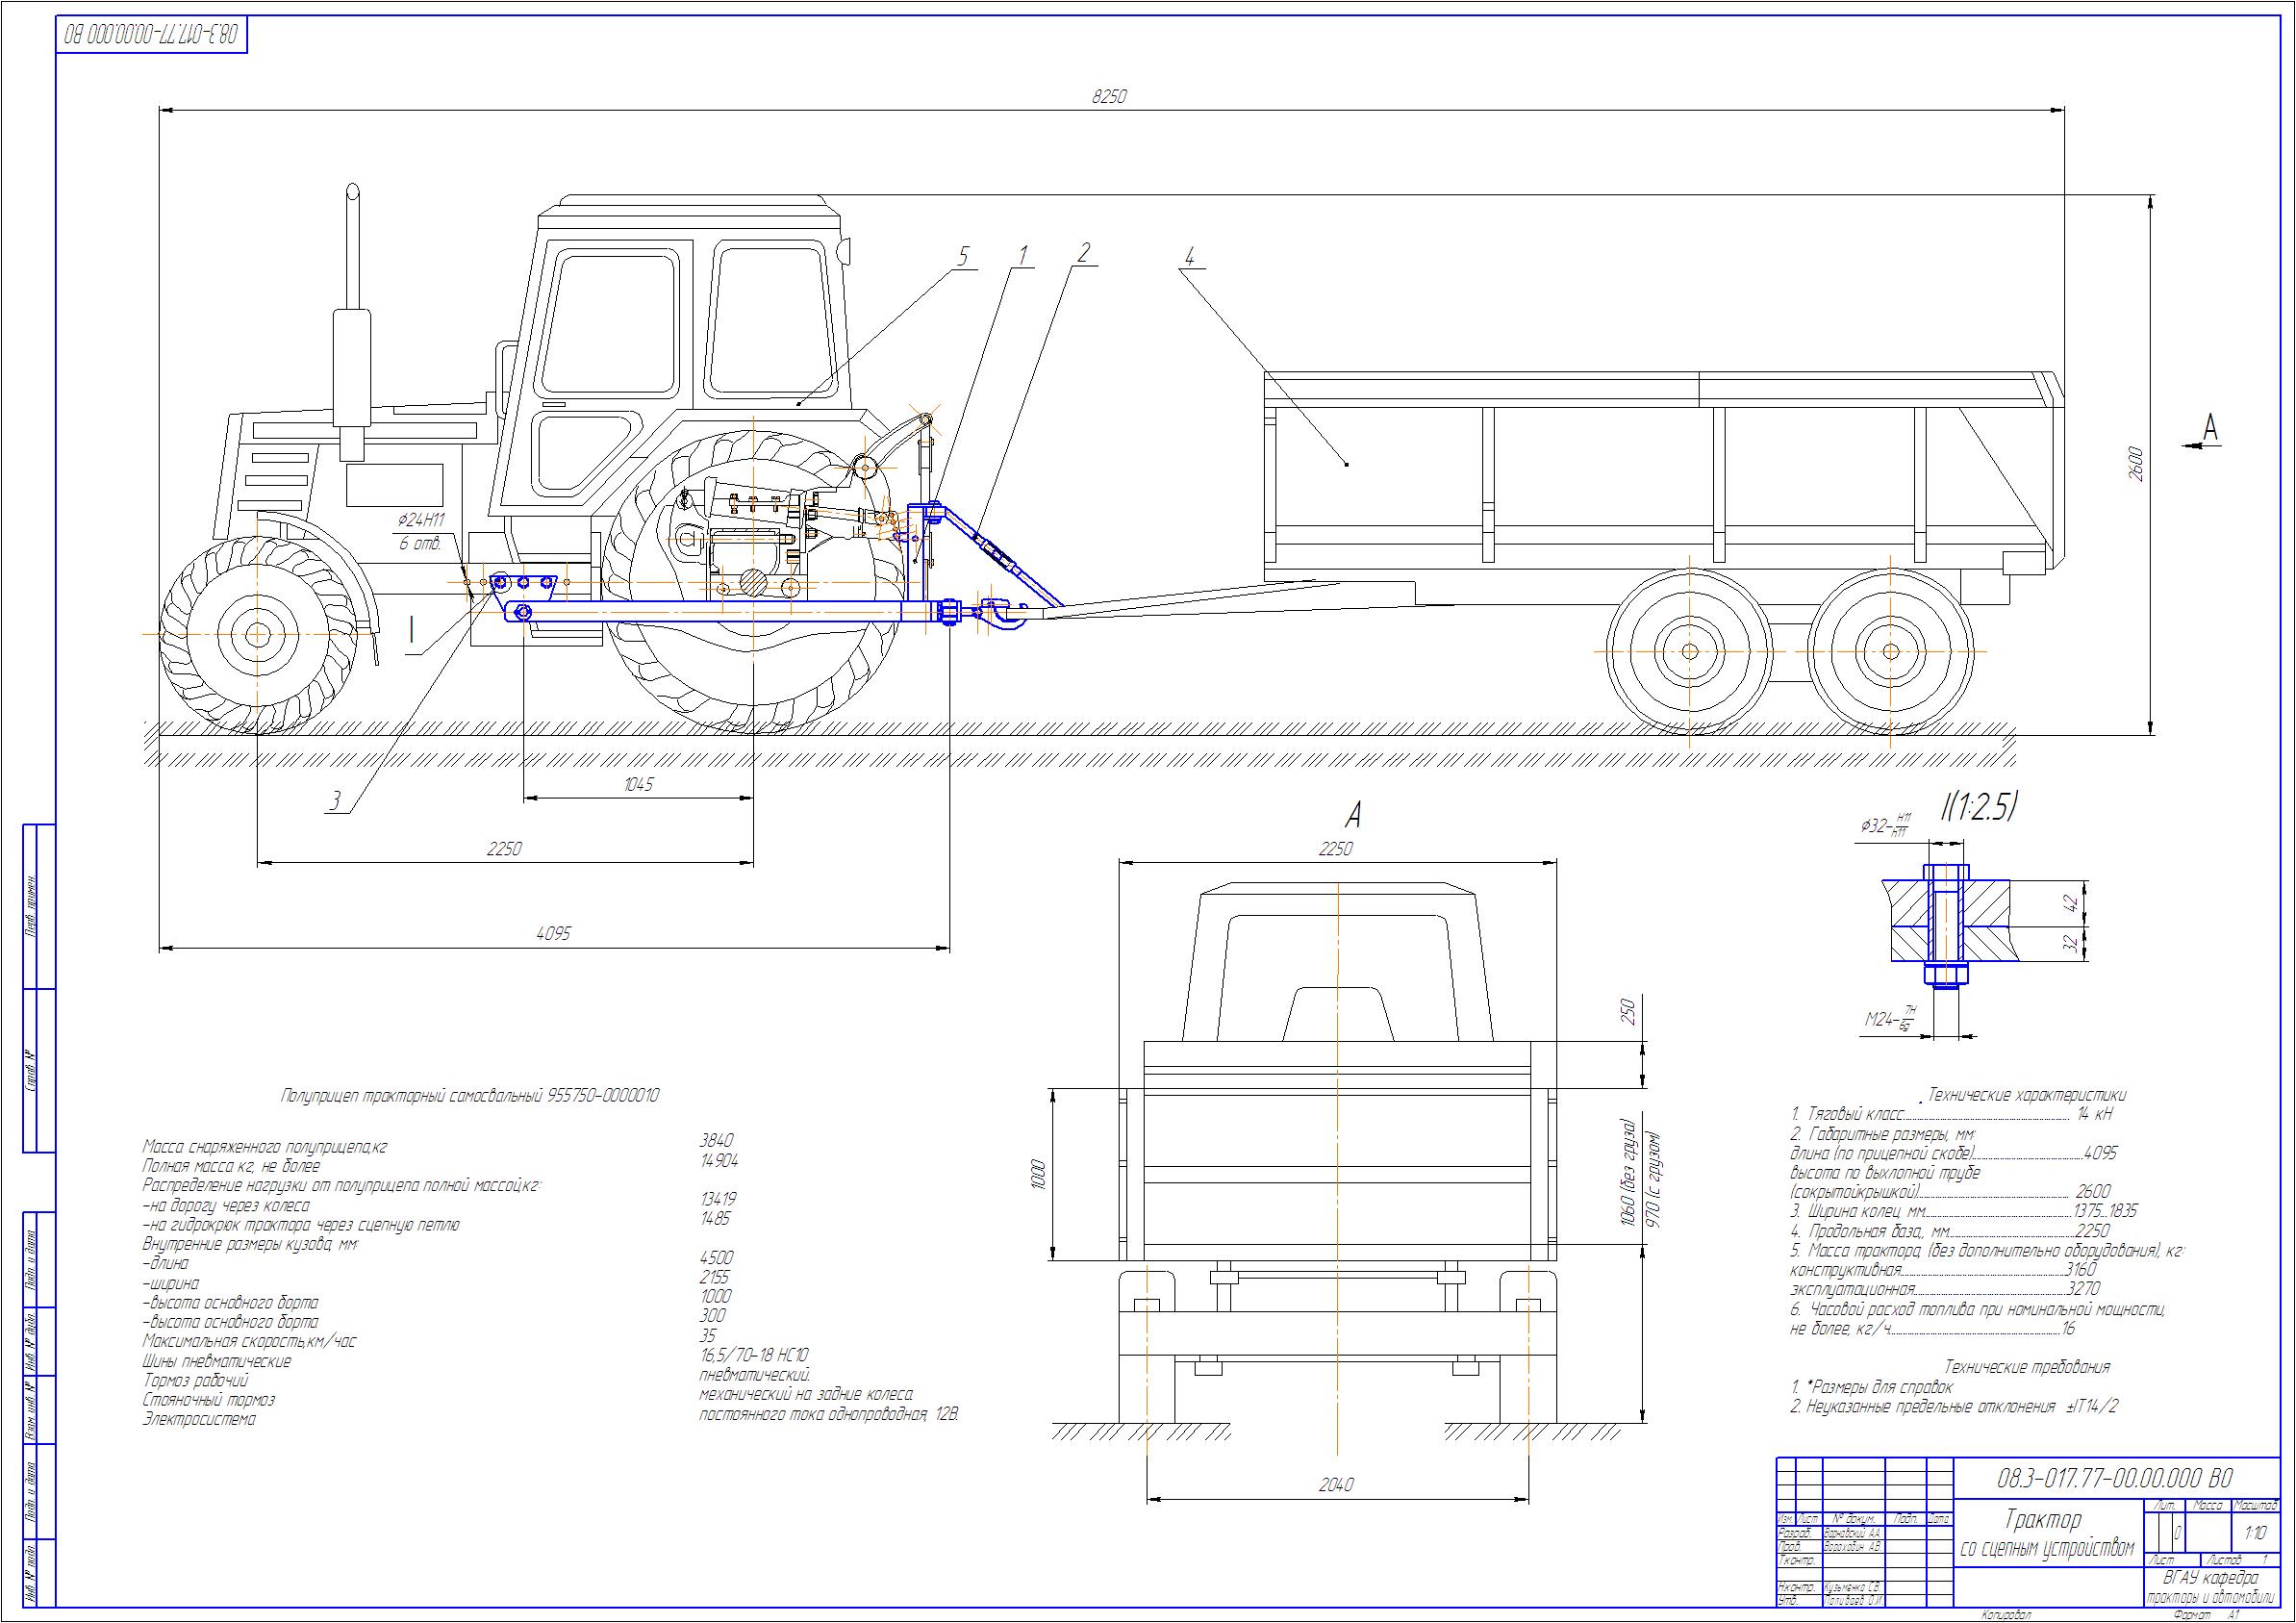Click callout number 2 near the hitch leader

pyautogui.click(x=1083, y=253)
